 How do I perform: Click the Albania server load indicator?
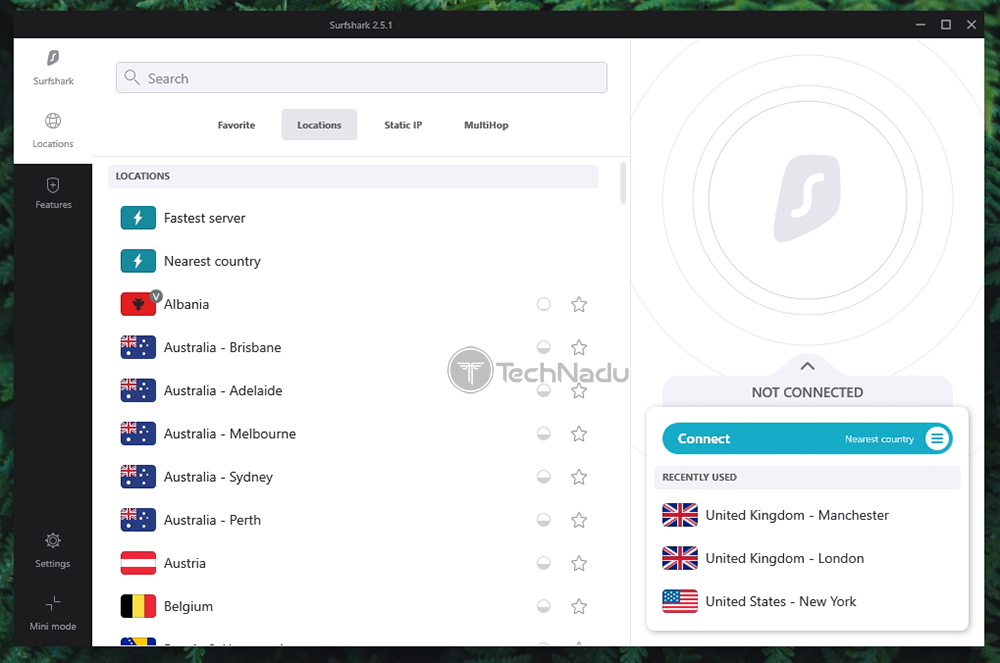pos(543,304)
